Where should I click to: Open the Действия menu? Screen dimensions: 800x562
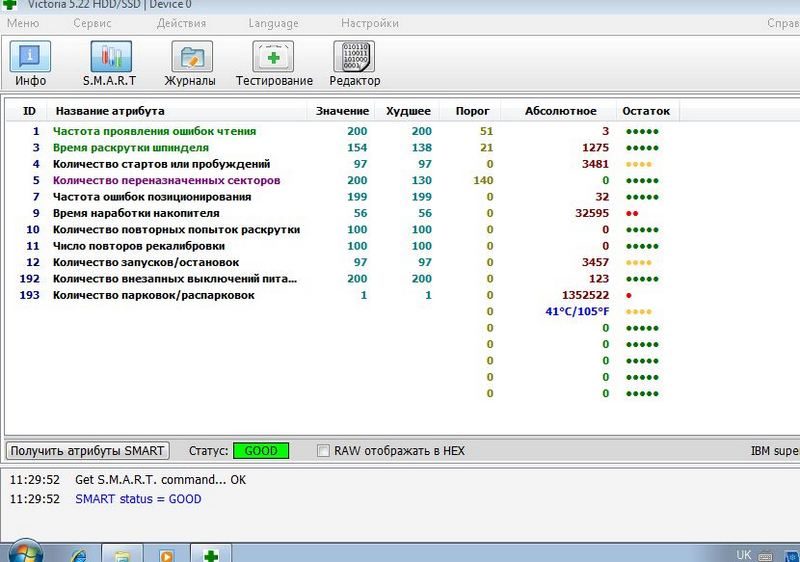pyautogui.click(x=181, y=23)
